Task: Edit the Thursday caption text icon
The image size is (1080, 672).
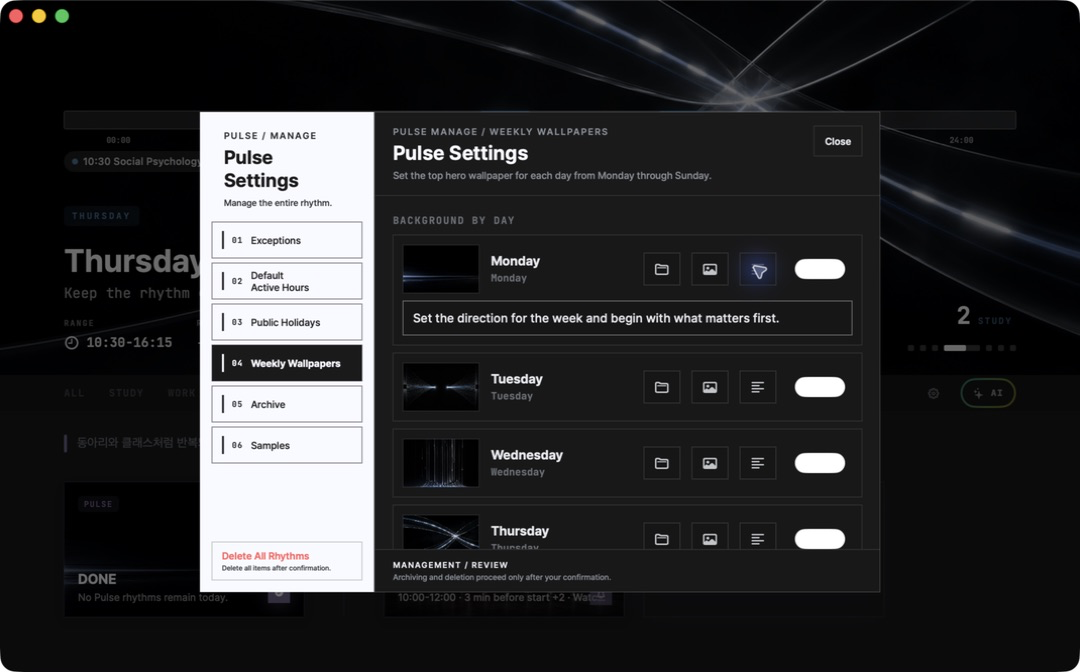Action: click(758, 536)
